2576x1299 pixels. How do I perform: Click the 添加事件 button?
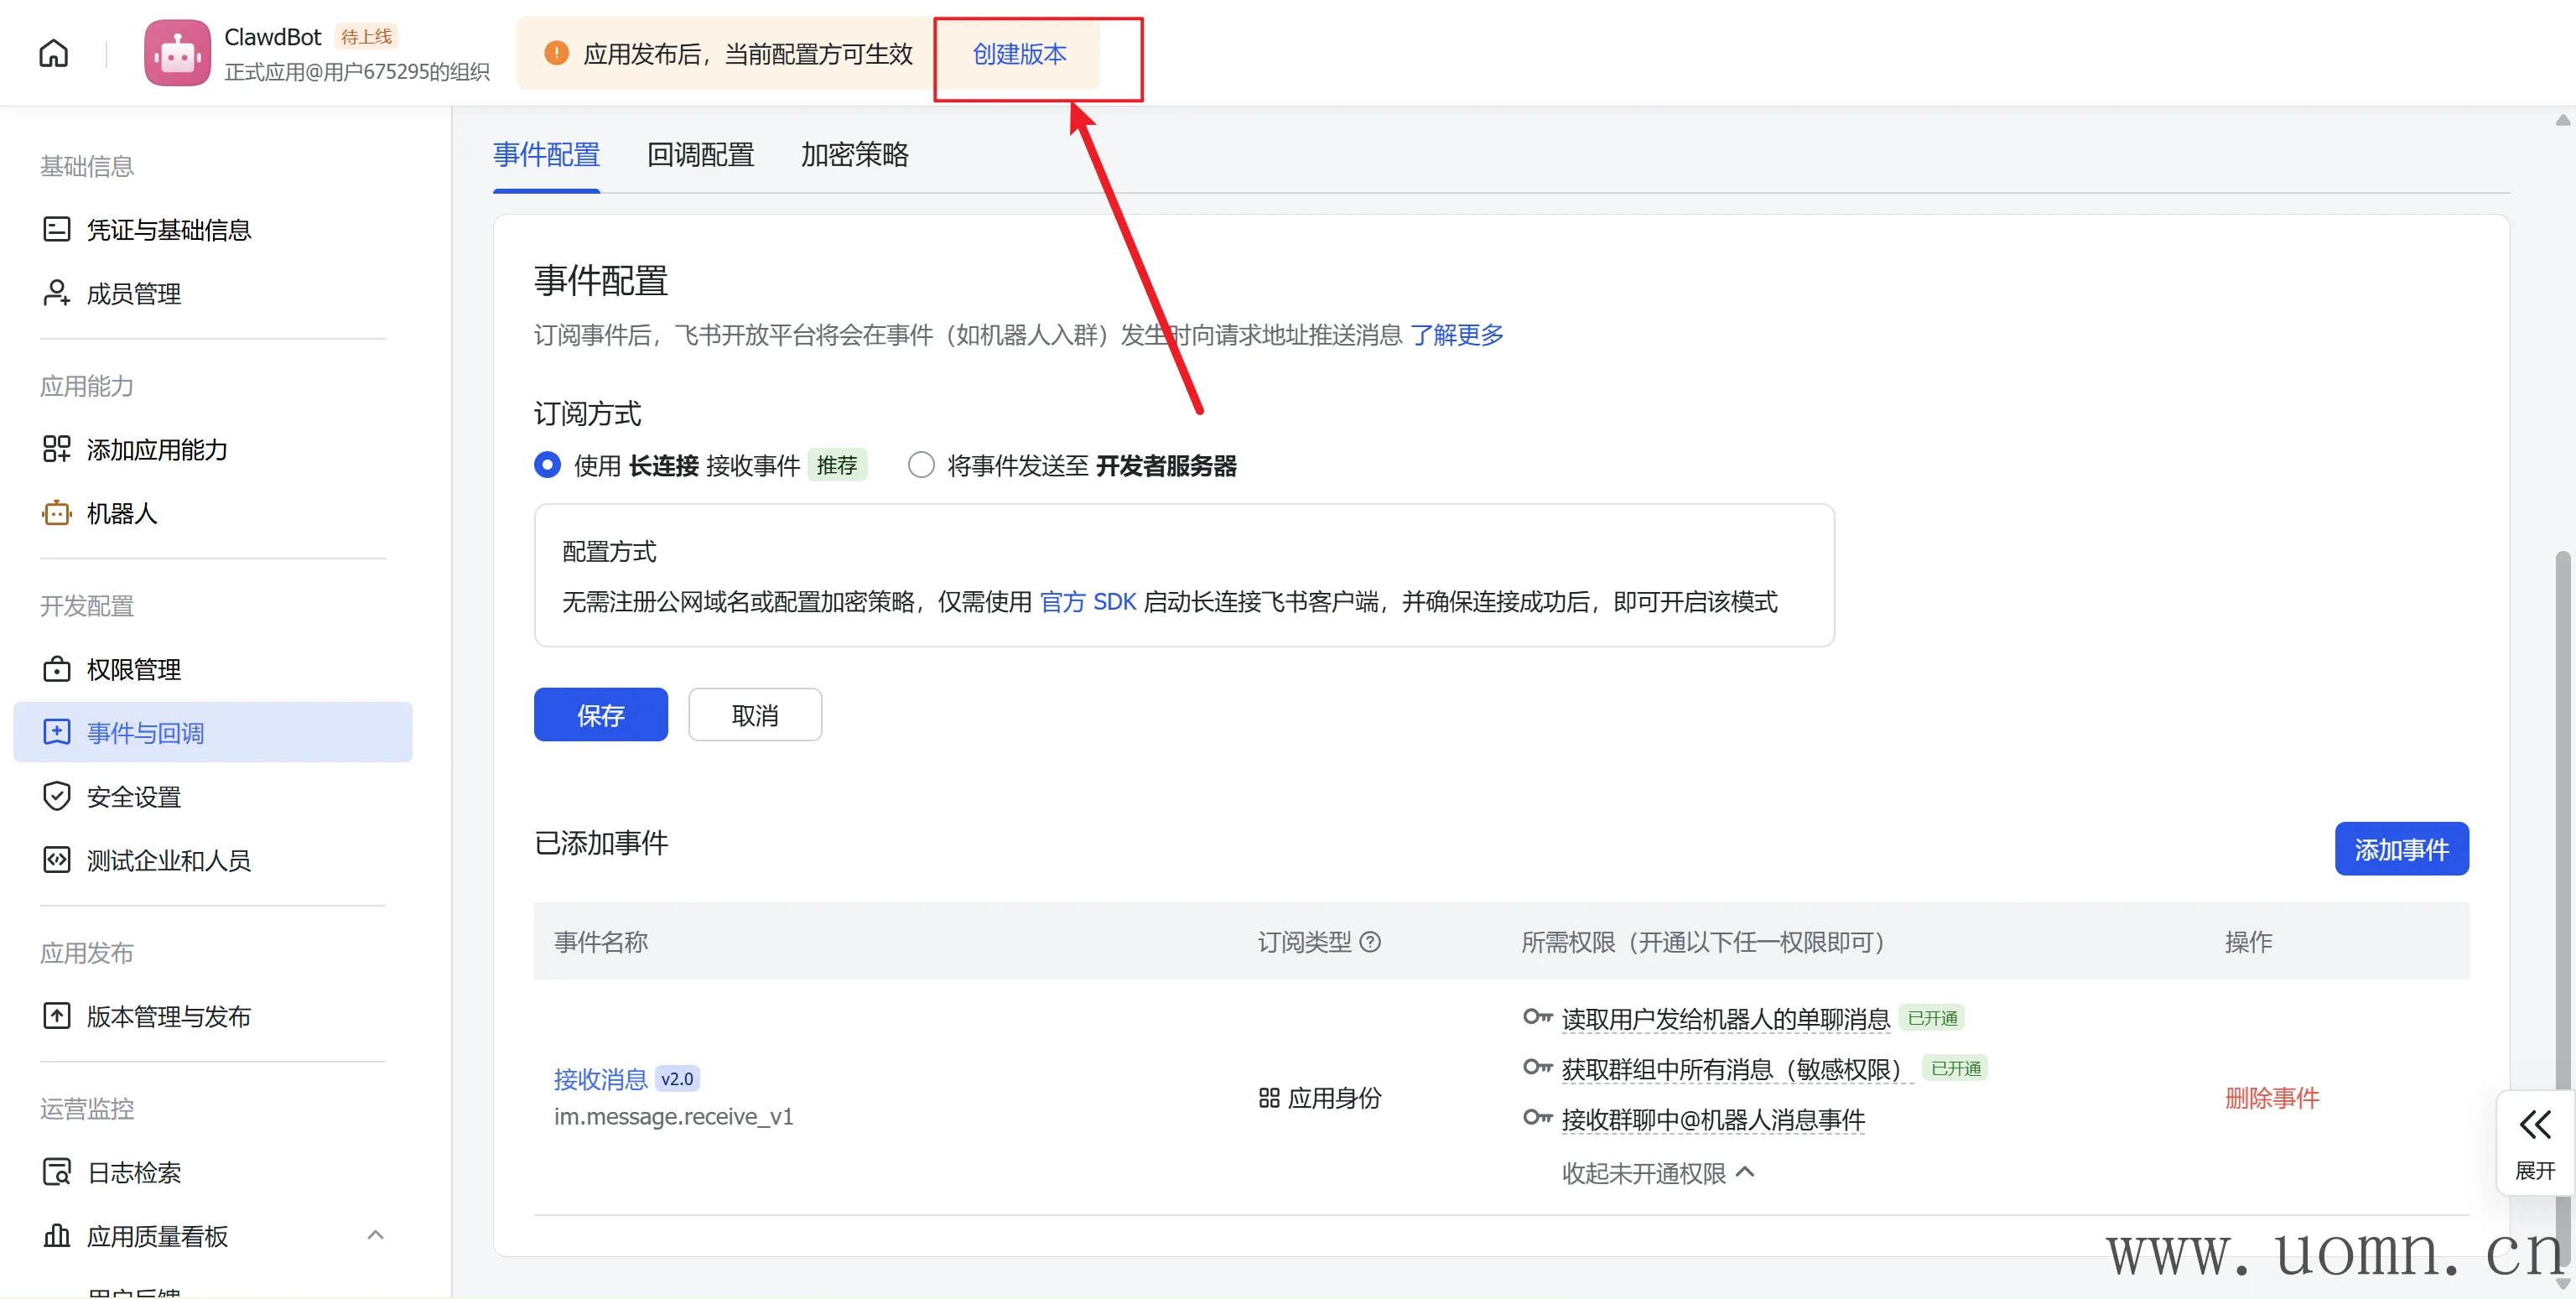[2401, 850]
